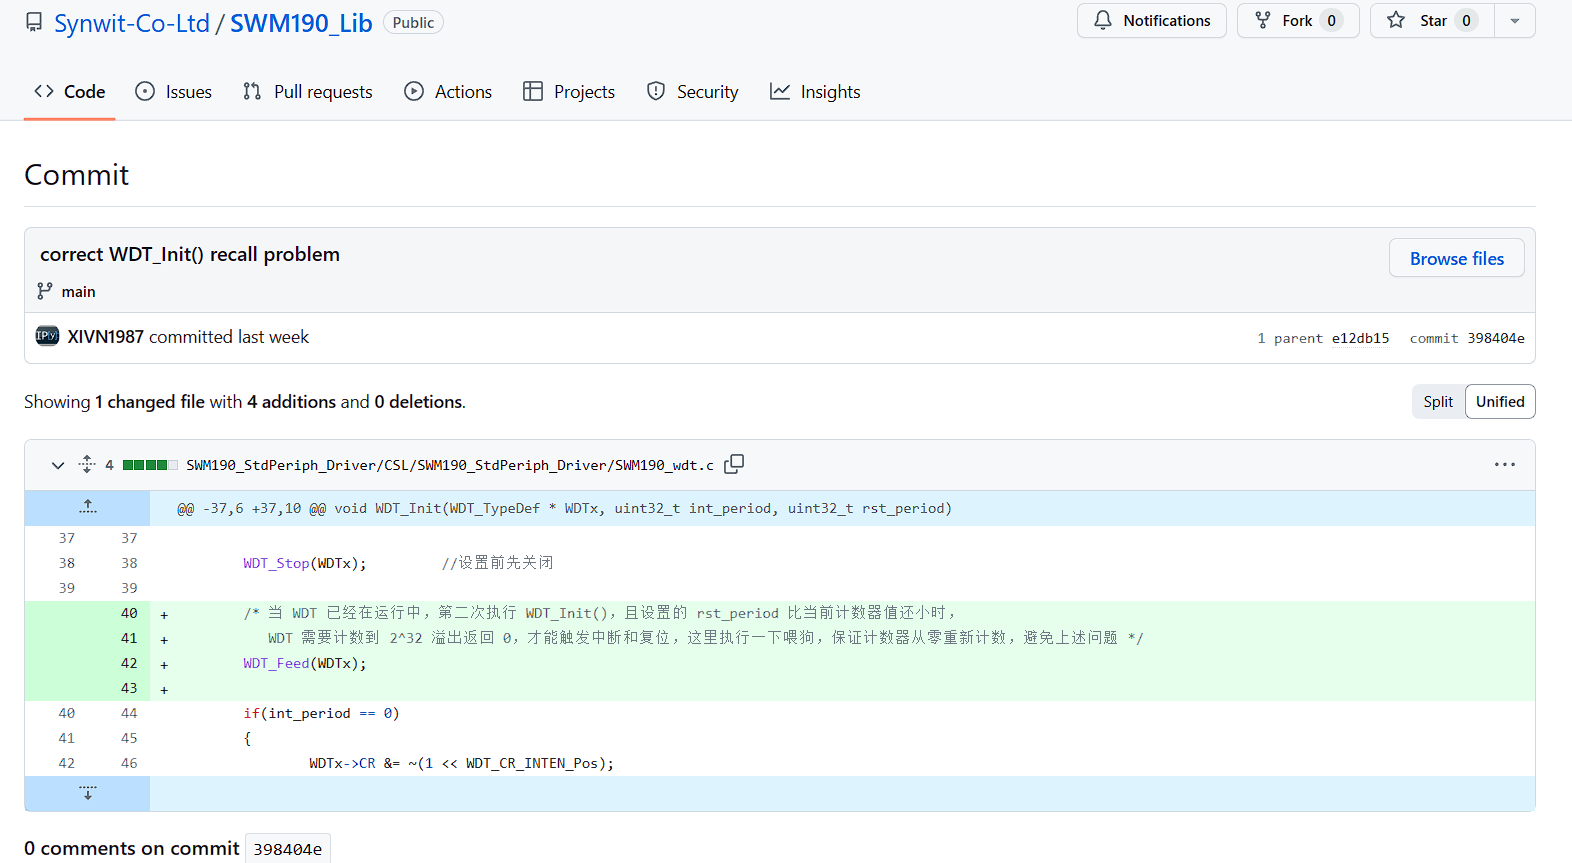The width and height of the screenshot is (1572, 863).
Task: Expand all lines of the file diff
Action: click(87, 465)
